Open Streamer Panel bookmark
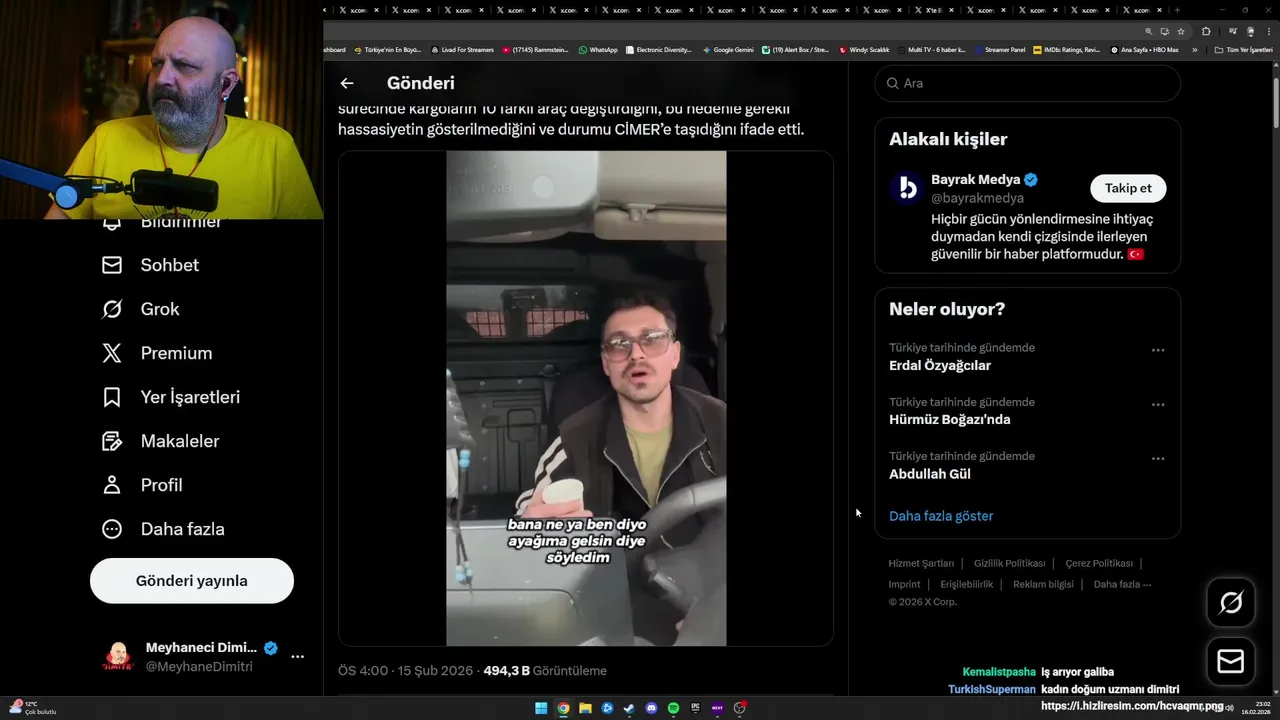The height and width of the screenshot is (720, 1280). (x=1000, y=50)
